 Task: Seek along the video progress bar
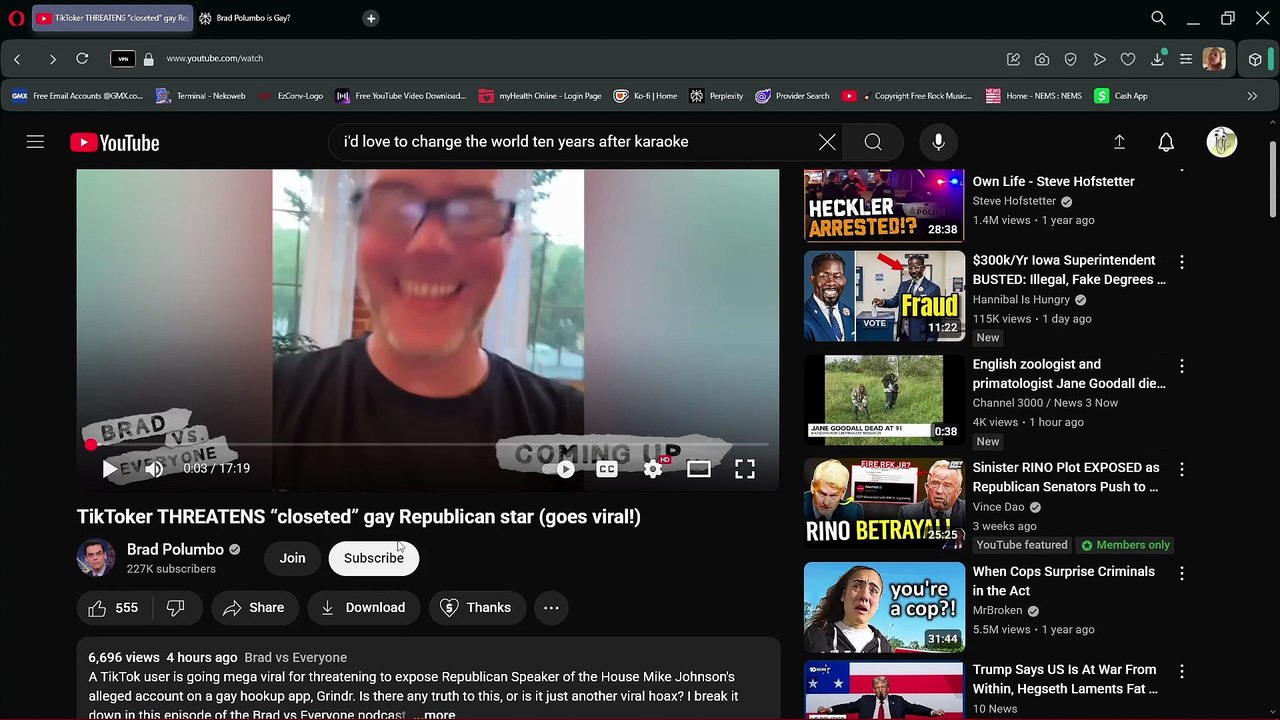[x=428, y=444]
